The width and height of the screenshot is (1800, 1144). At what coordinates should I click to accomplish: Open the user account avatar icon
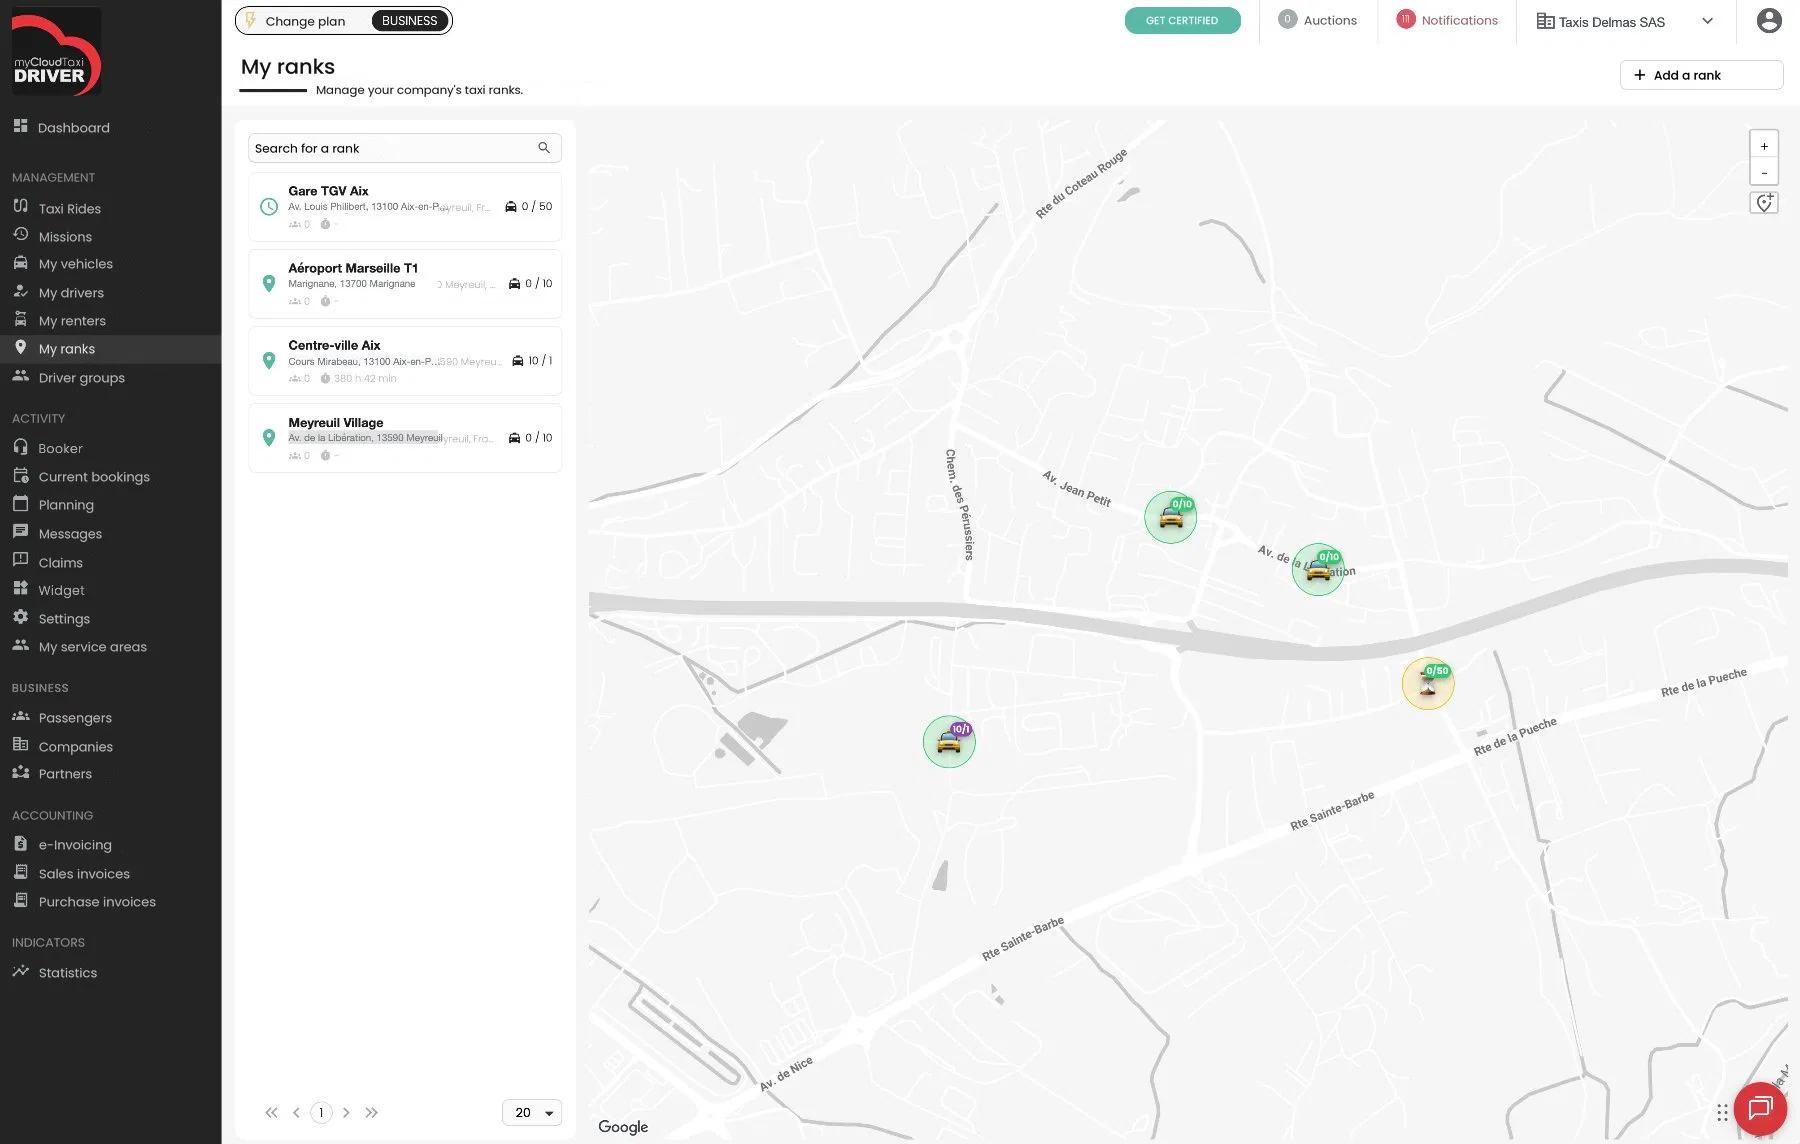click(1769, 21)
